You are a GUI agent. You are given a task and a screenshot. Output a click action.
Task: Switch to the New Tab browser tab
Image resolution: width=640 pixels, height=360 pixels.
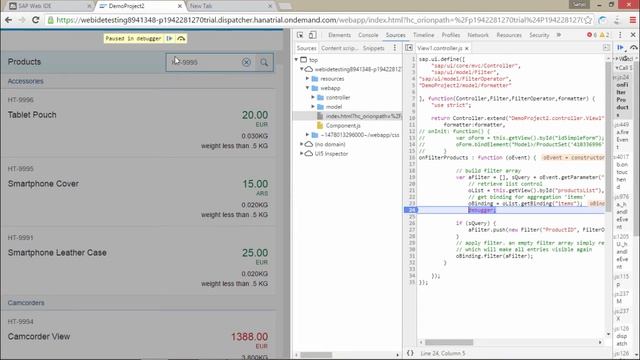point(231,6)
